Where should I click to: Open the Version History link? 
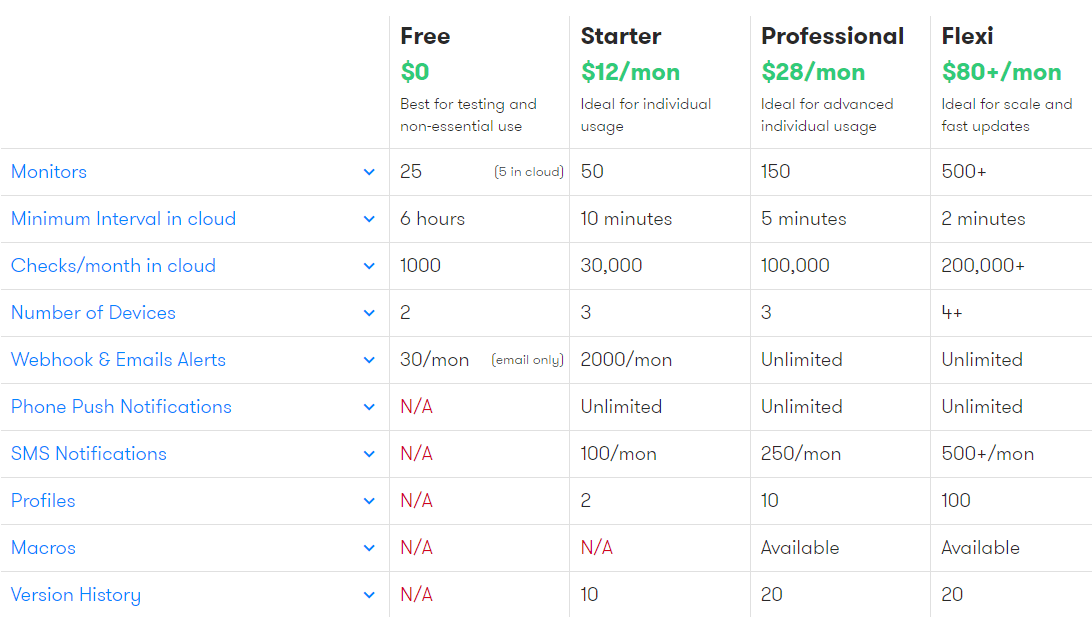point(76,595)
